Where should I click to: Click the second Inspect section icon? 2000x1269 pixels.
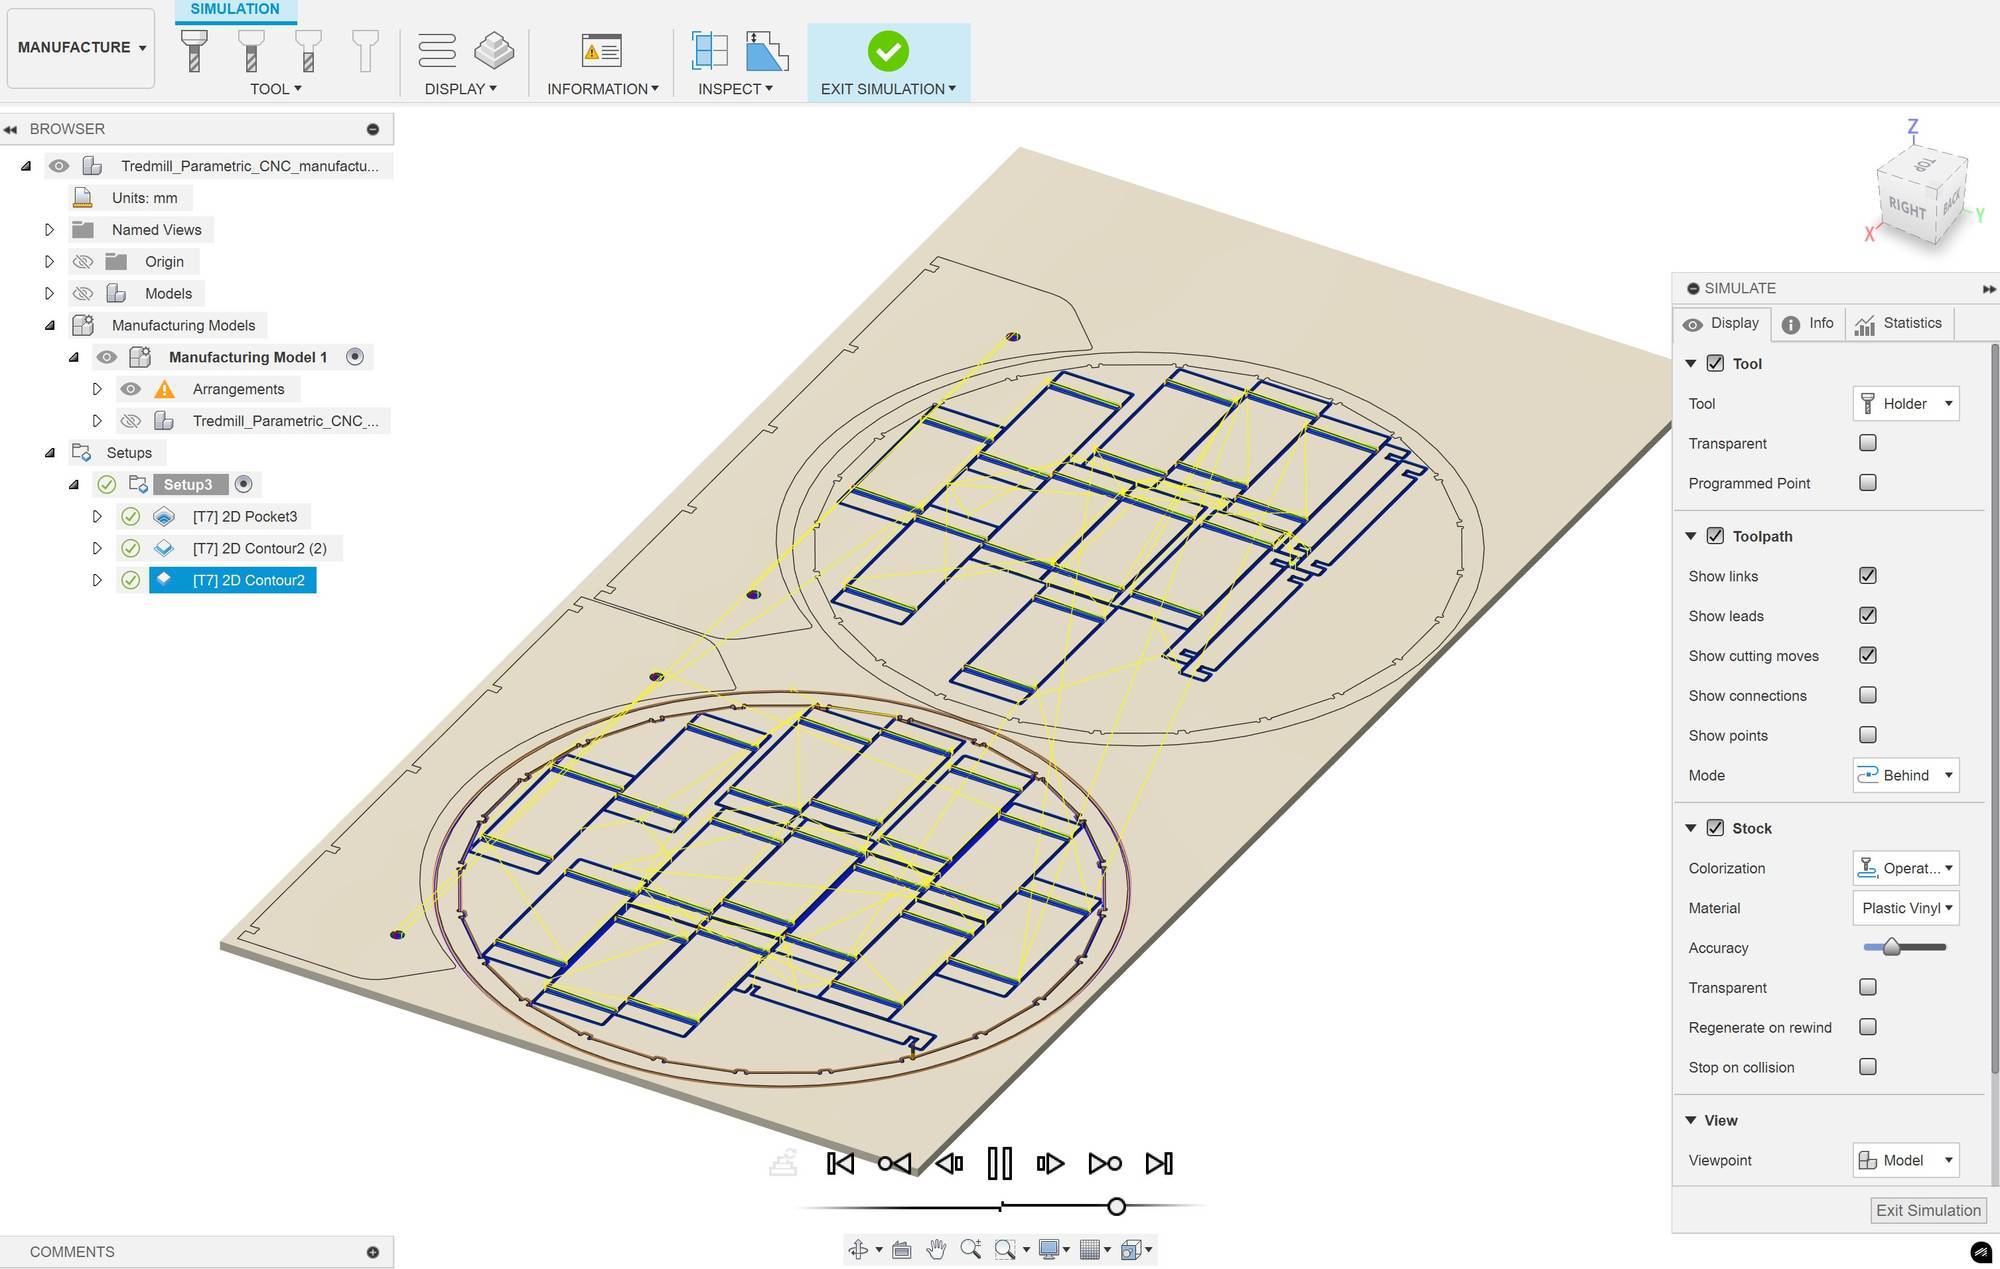pyautogui.click(x=767, y=50)
